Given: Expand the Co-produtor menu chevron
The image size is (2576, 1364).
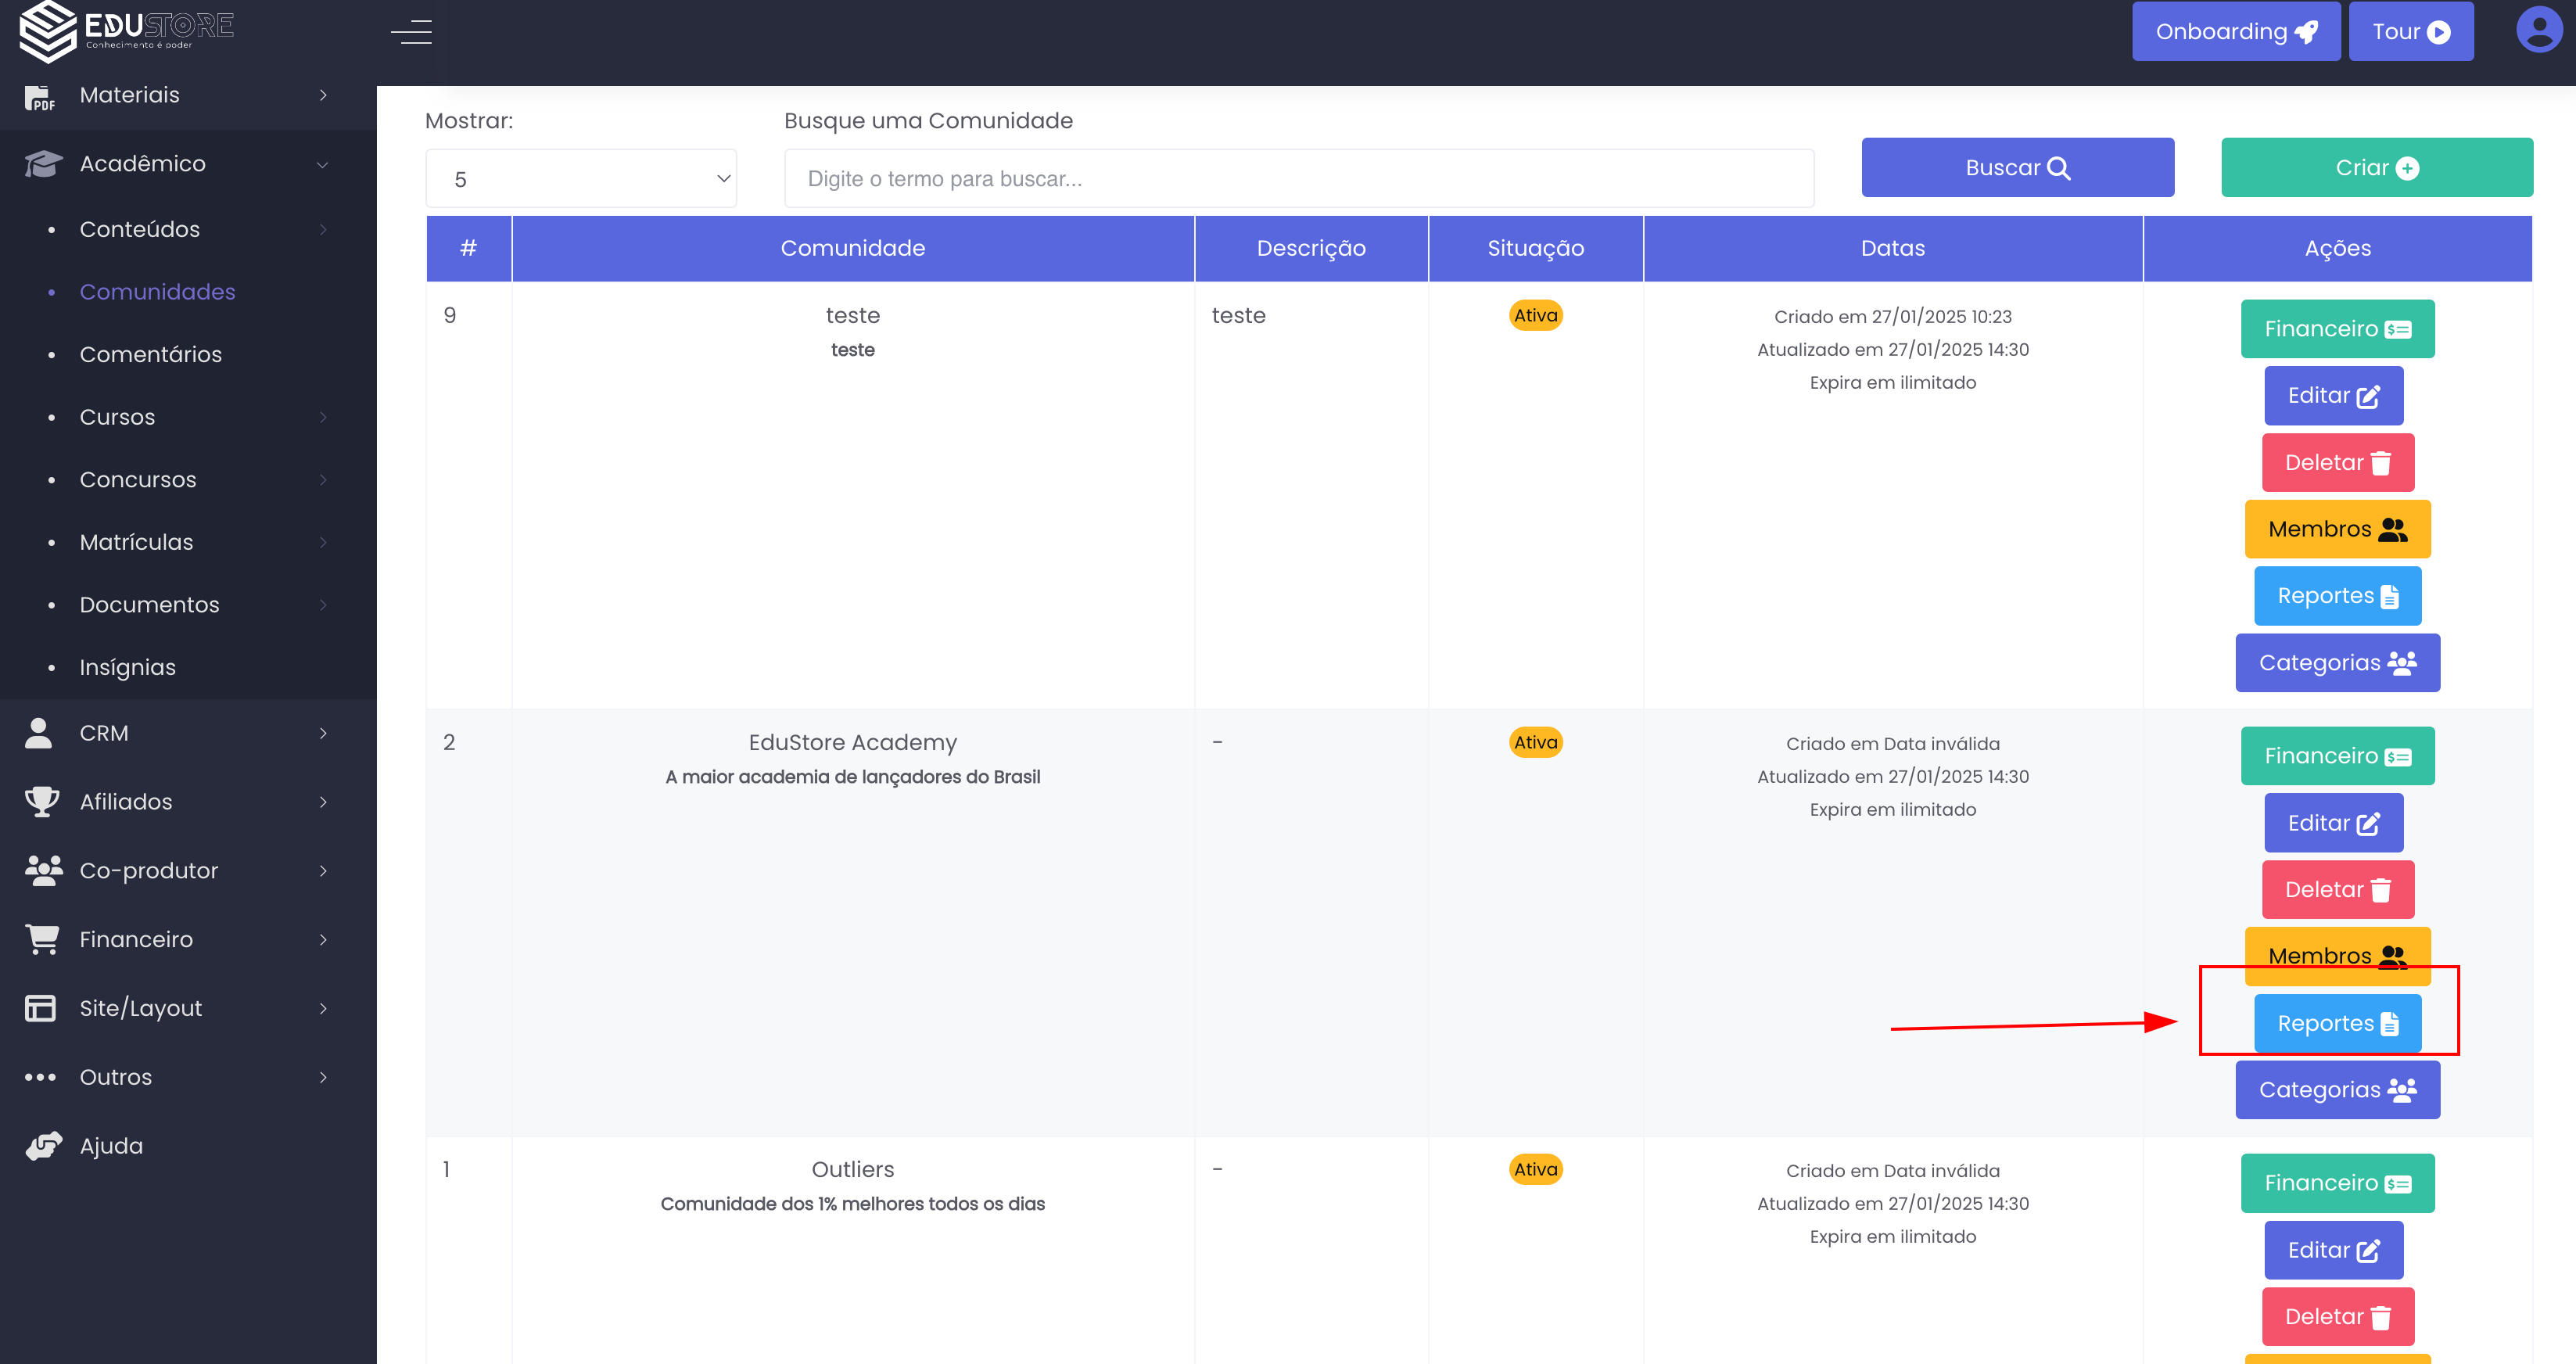Looking at the screenshot, I should pos(322,871).
